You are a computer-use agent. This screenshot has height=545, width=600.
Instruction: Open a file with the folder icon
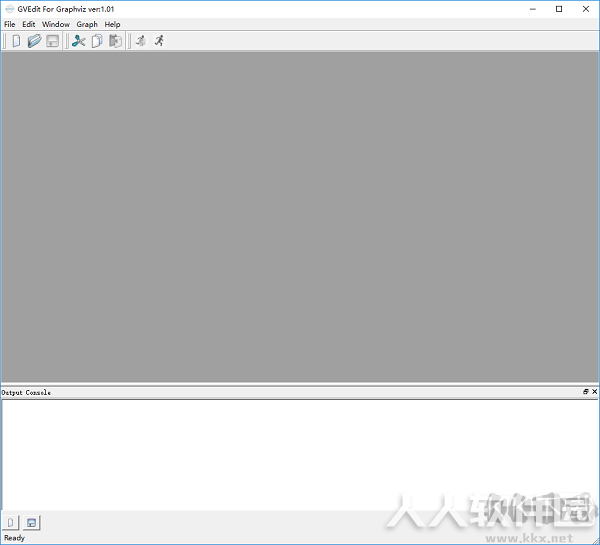pos(34,41)
